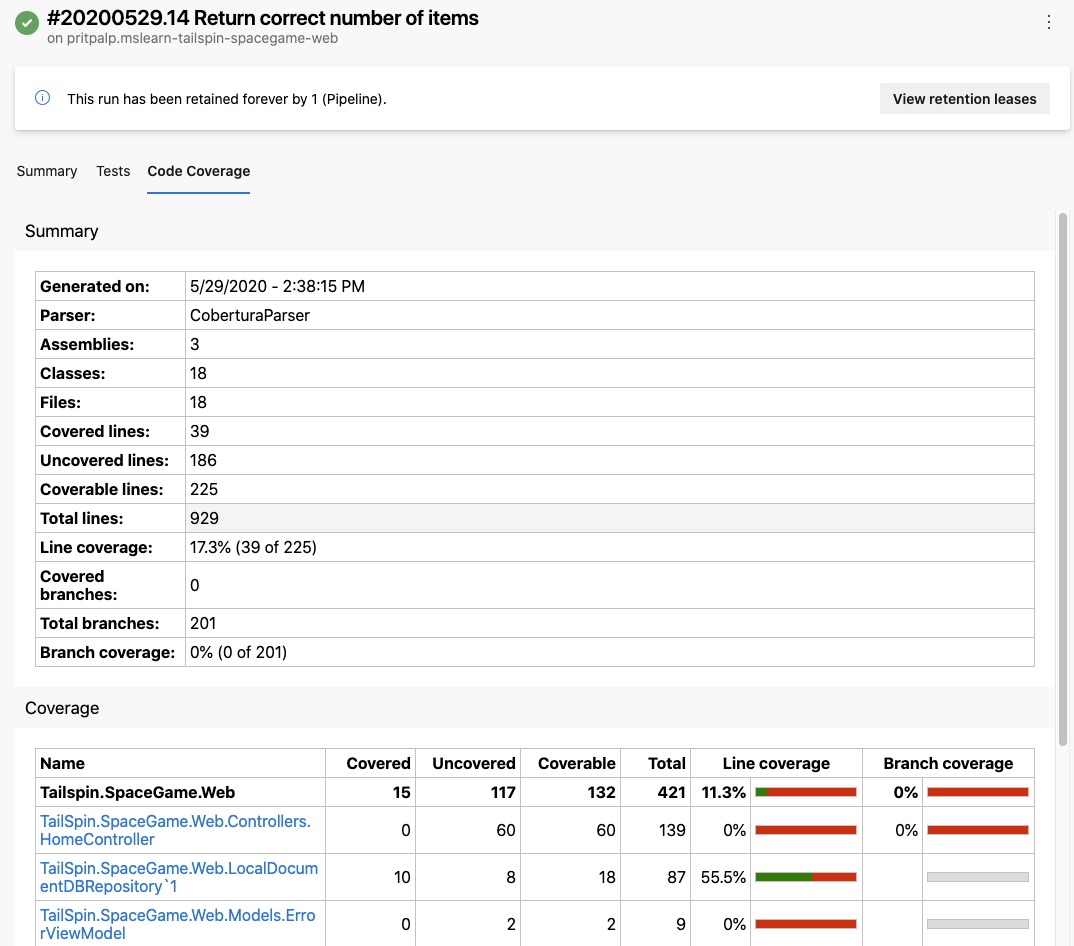Click HomeController line coverage bar

pyautogui.click(x=806, y=830)
